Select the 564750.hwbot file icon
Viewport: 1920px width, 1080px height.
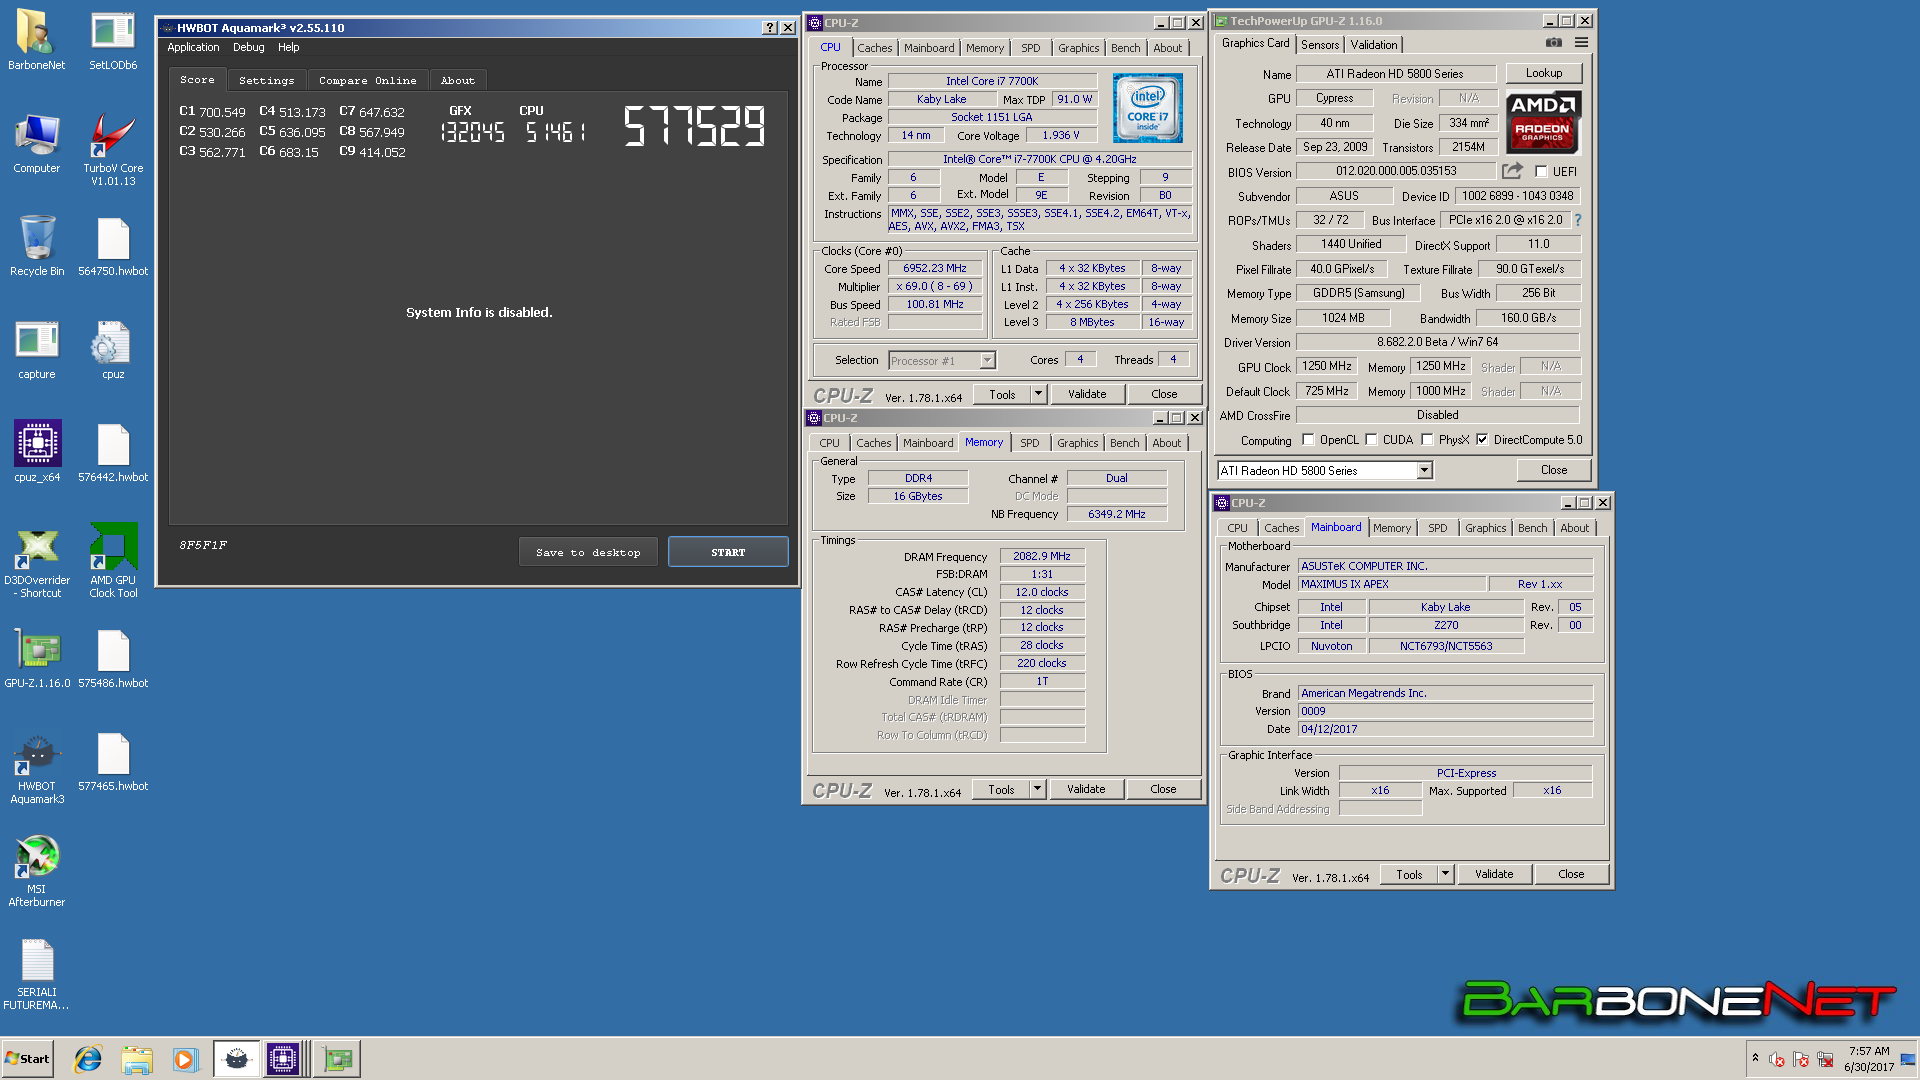click(x=113, y=246)
